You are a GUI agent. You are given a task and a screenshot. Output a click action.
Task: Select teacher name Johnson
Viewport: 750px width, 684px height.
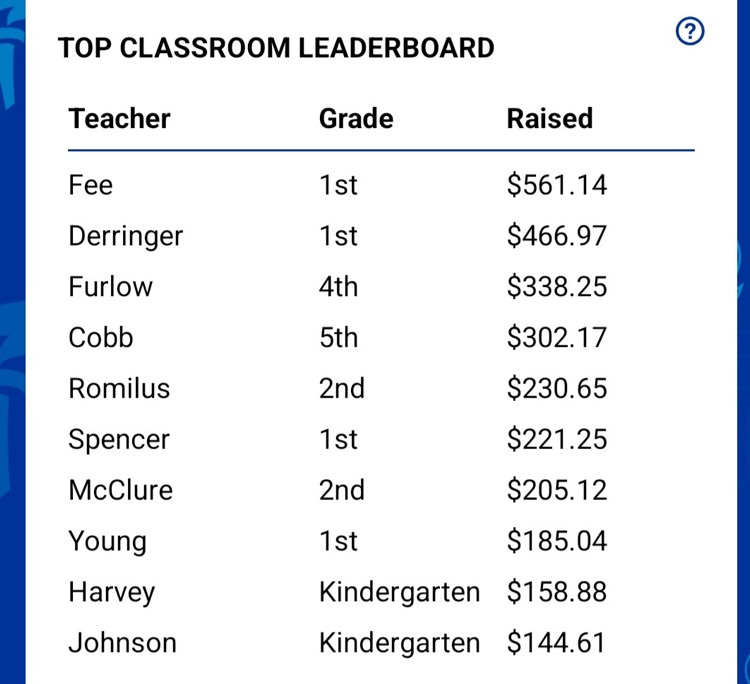coord(122,642)
